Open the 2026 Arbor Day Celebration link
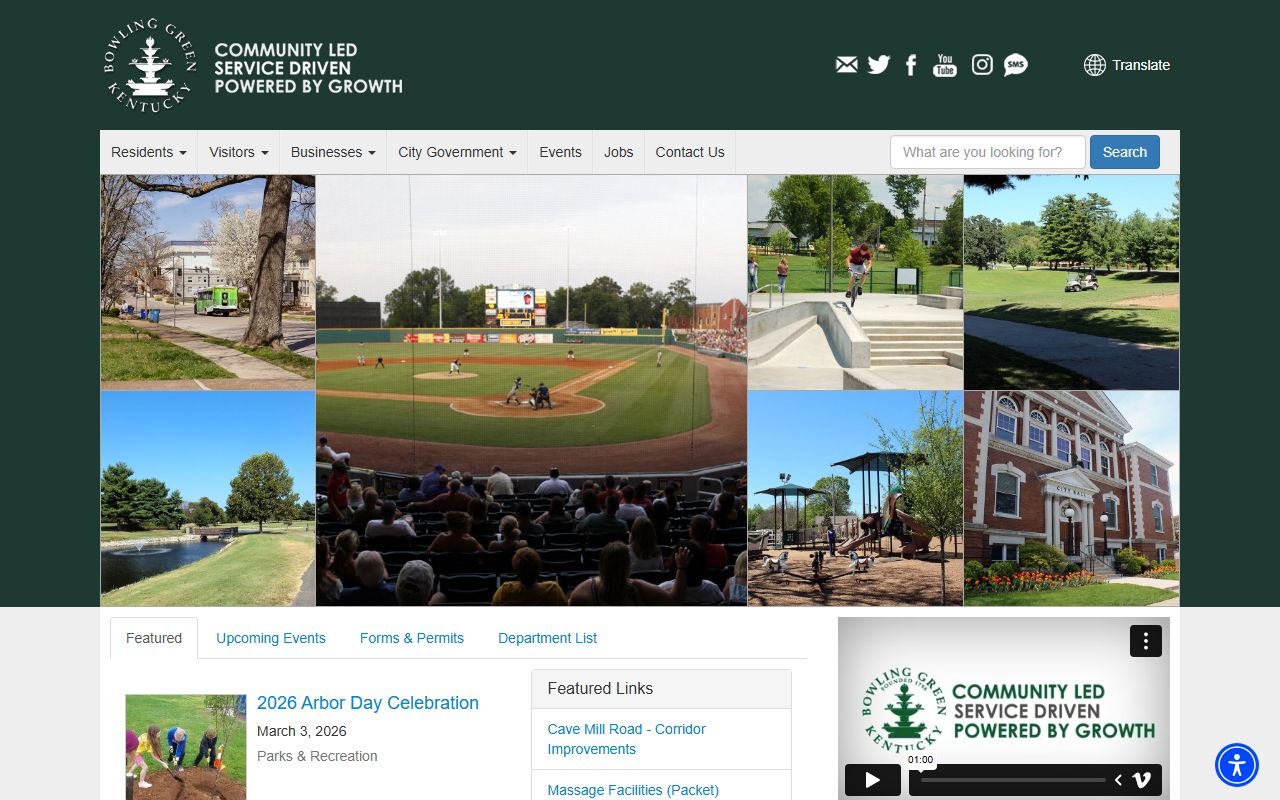The height and width of the screenshot is (800, 1280). pyautogui.click(x=367, y=703)
